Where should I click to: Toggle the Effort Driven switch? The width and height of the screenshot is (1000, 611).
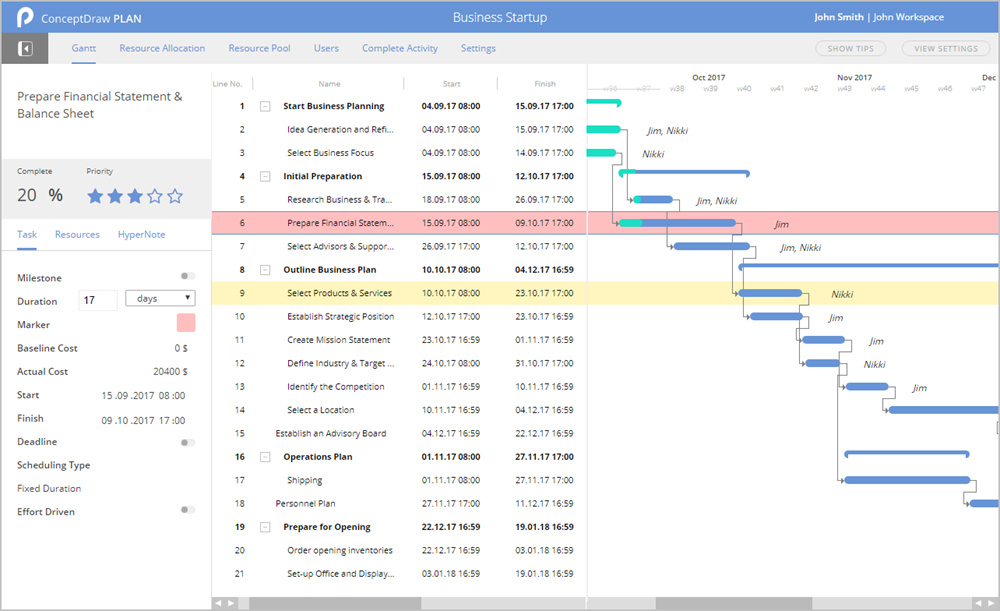(187, 510)
